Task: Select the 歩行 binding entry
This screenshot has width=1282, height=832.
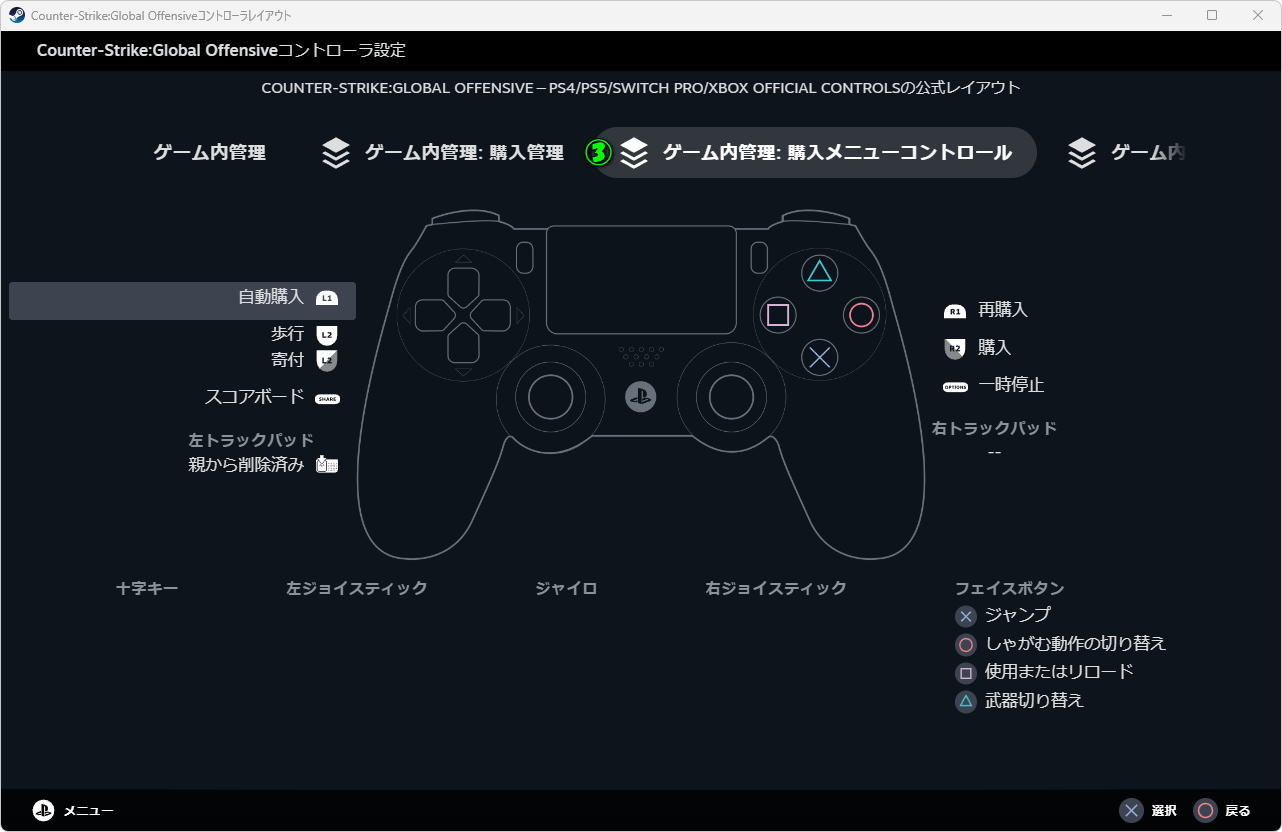Action: (288, 333)
